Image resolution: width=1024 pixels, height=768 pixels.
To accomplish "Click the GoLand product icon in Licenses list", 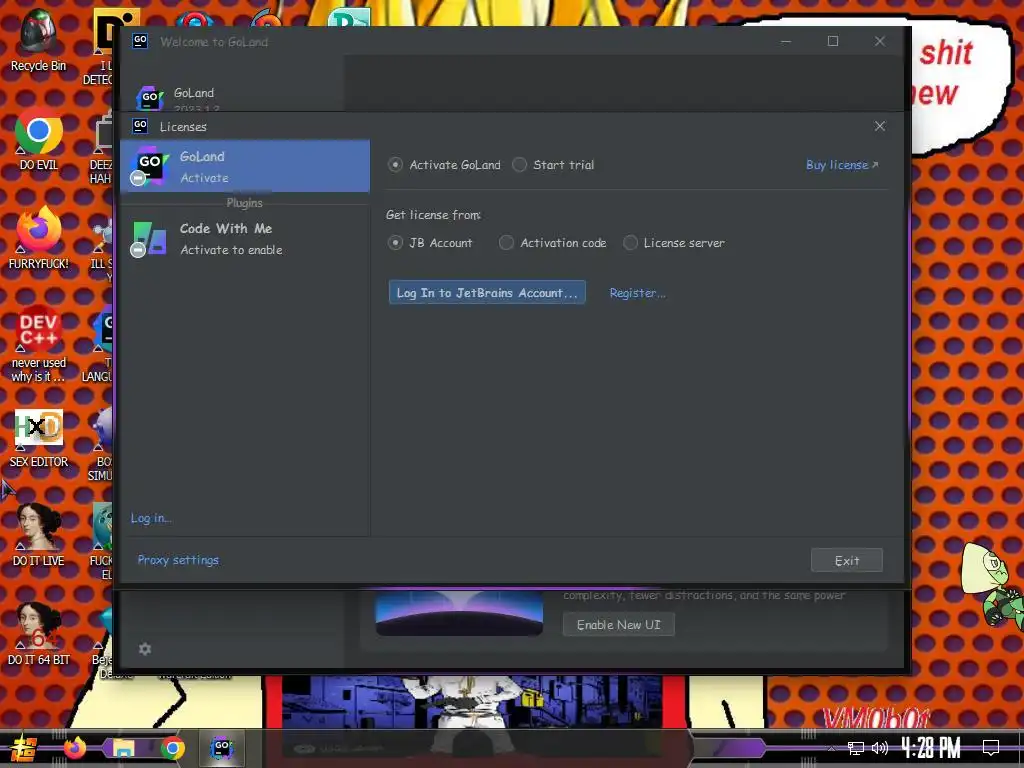I will [149, 166].
